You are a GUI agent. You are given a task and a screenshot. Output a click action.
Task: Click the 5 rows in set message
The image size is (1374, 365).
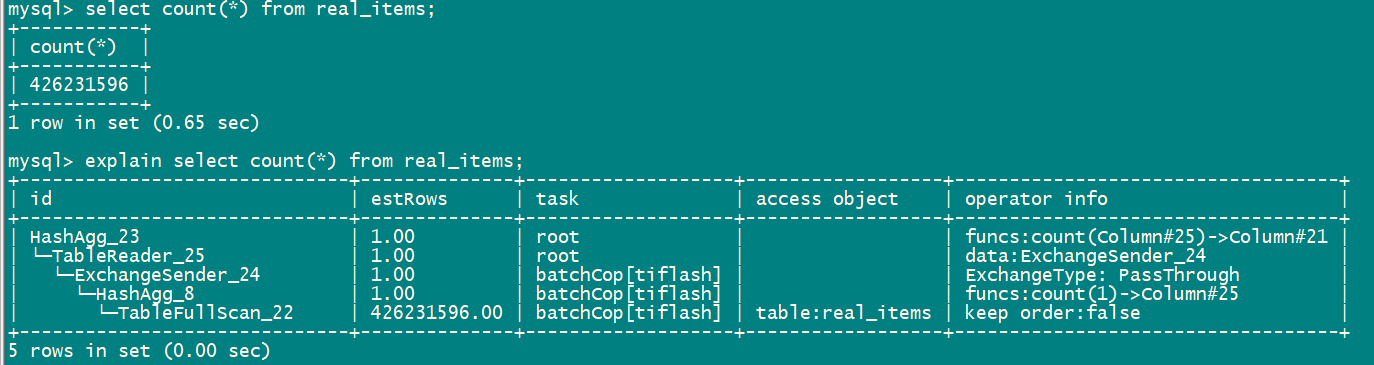point(139,350)
